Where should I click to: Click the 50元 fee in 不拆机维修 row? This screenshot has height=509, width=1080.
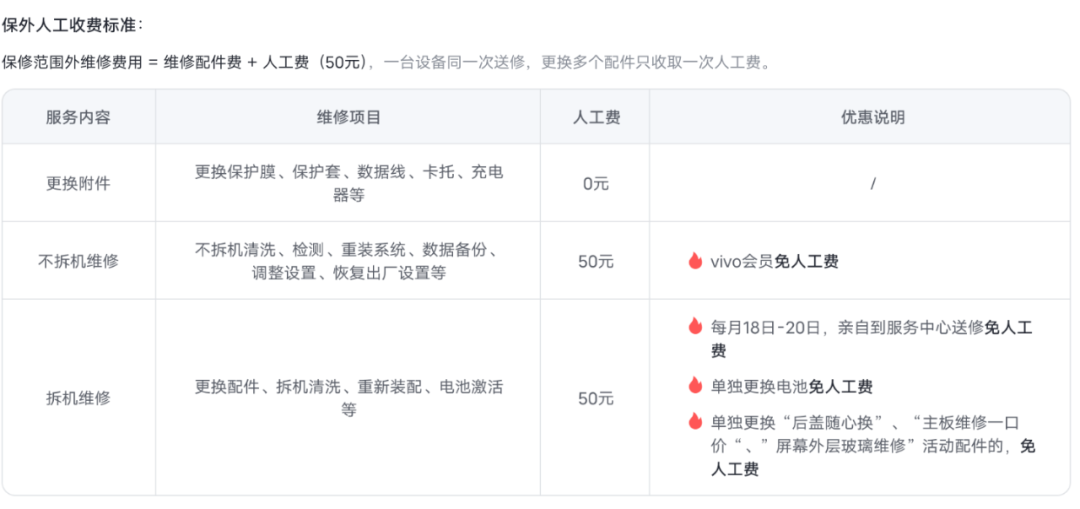pos(596,261)
